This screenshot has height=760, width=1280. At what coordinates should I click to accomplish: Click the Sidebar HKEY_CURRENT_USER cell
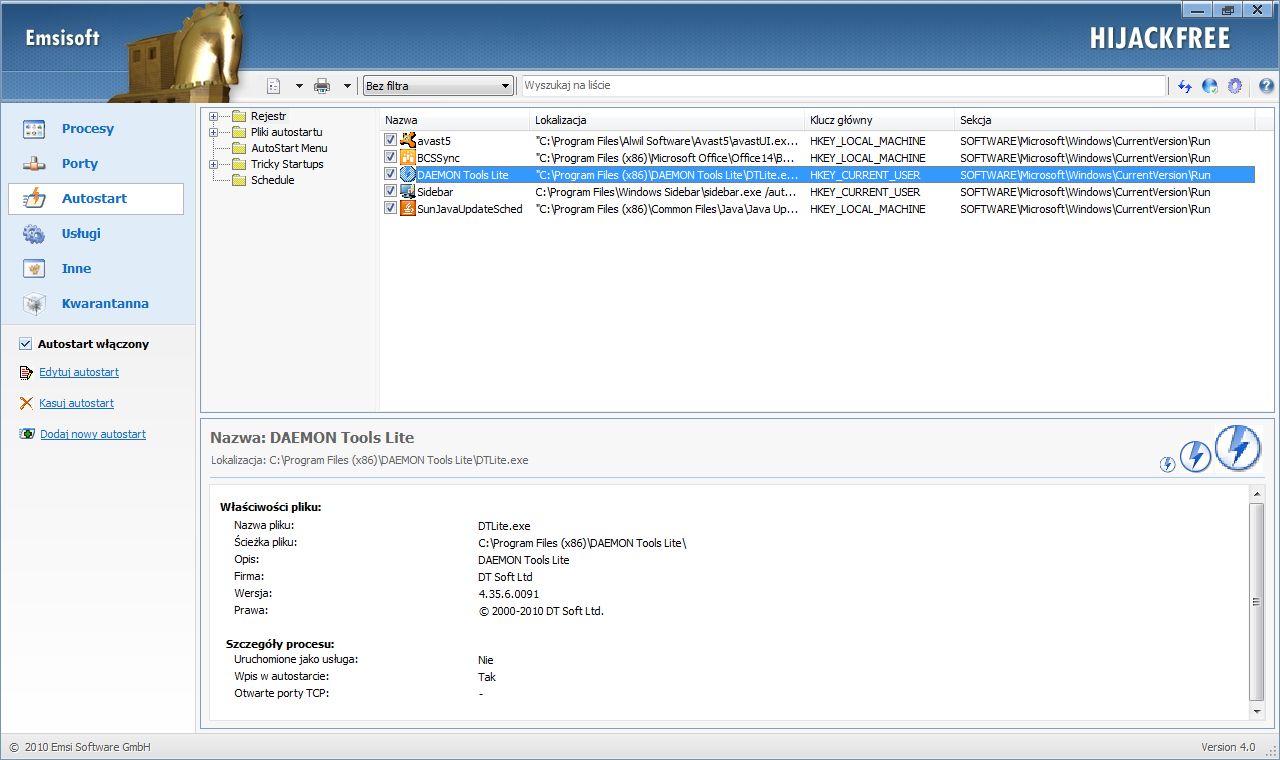865,192
